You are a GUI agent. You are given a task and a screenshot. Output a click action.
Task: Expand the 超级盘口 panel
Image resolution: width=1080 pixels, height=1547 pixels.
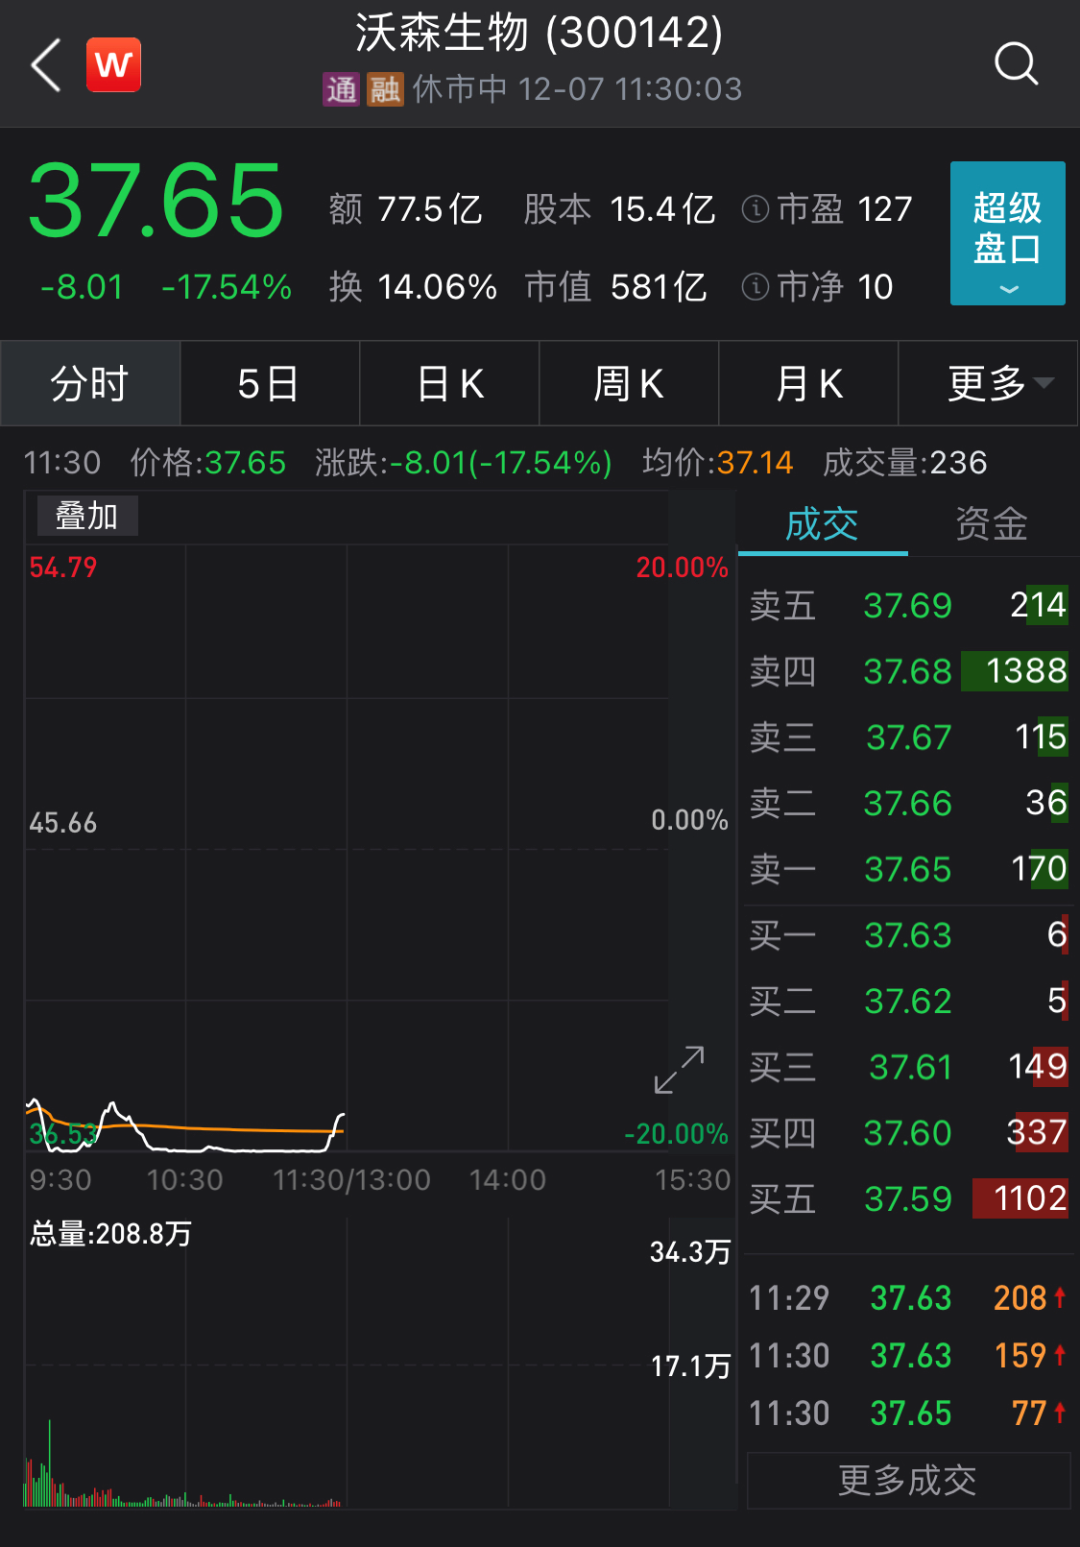click(1007, 233)
